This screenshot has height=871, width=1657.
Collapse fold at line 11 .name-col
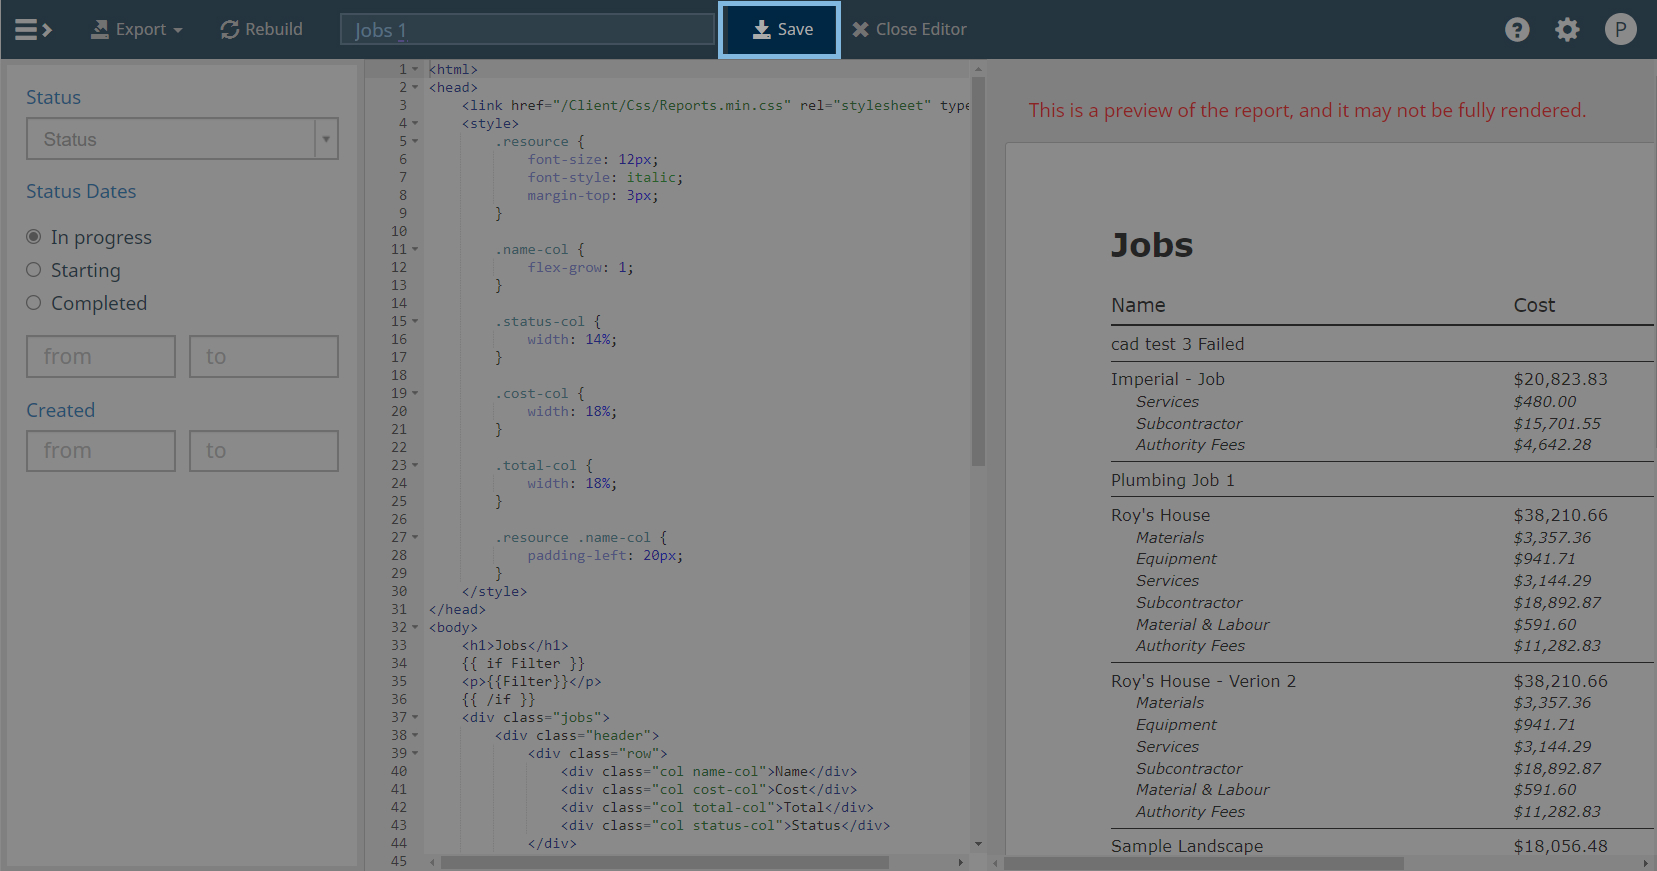click(415, 249)
